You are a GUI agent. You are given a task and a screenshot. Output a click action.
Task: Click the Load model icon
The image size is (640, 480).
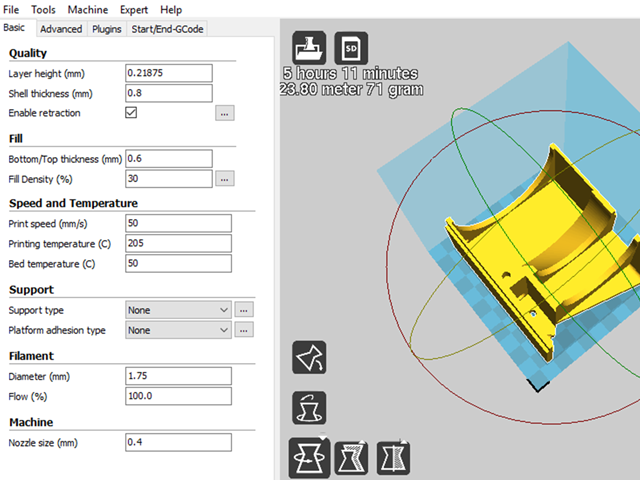tap(309, 48)
